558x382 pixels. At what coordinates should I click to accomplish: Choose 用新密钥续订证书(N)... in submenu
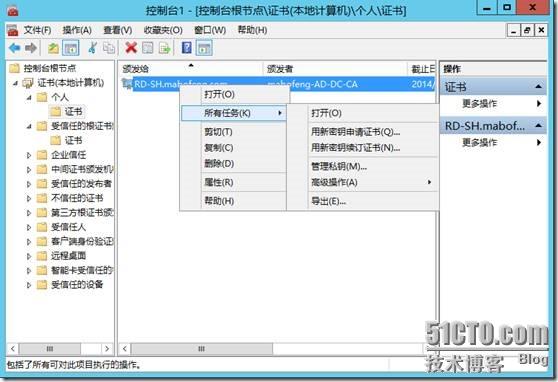363,148
